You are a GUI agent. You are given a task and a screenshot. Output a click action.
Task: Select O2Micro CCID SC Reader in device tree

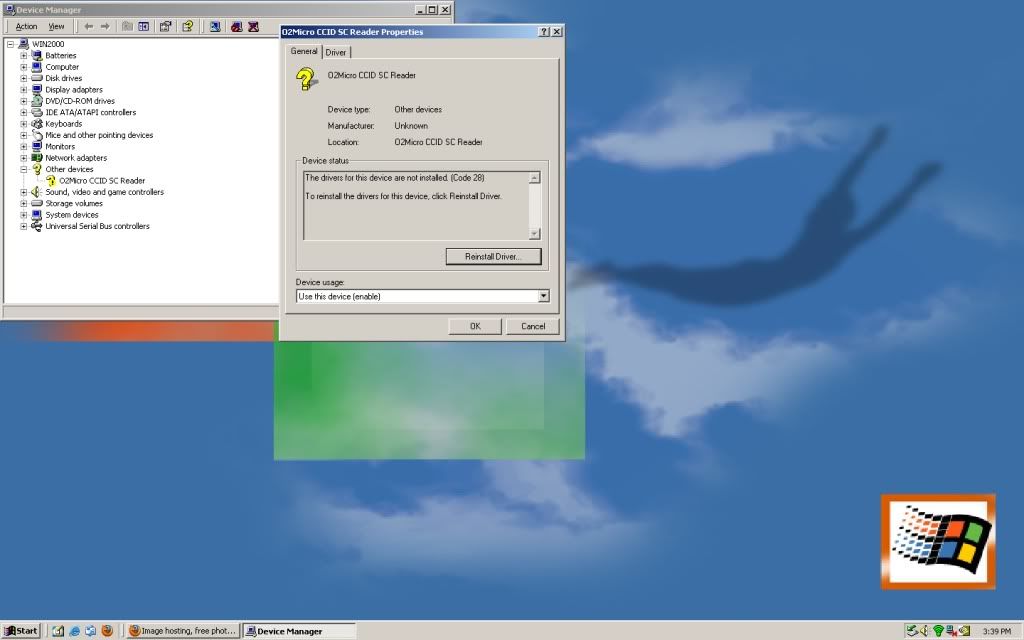tap(102, 181)
